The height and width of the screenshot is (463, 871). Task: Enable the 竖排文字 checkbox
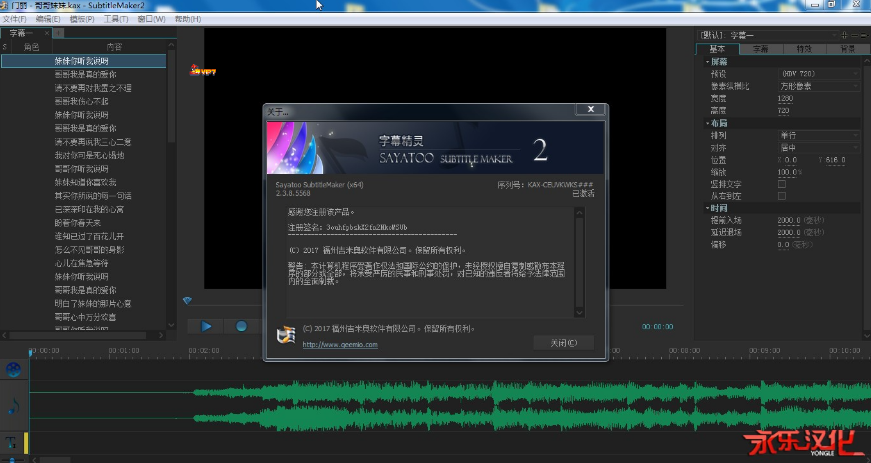coord(782,184)
